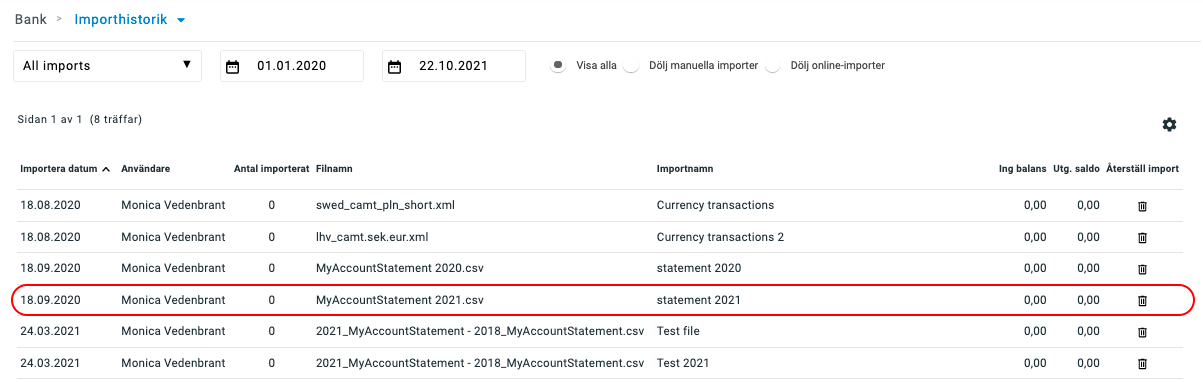The image size is (1203, 382).
Task: Delete the Test file import
Action: click(x=1142, y=332)
